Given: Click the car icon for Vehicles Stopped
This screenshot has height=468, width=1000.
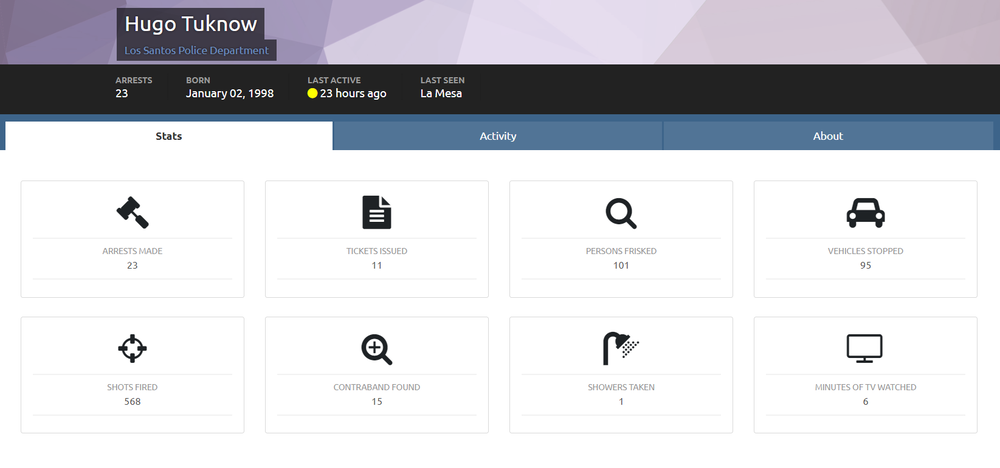Looking at the screenshot, I should [865, 212].
